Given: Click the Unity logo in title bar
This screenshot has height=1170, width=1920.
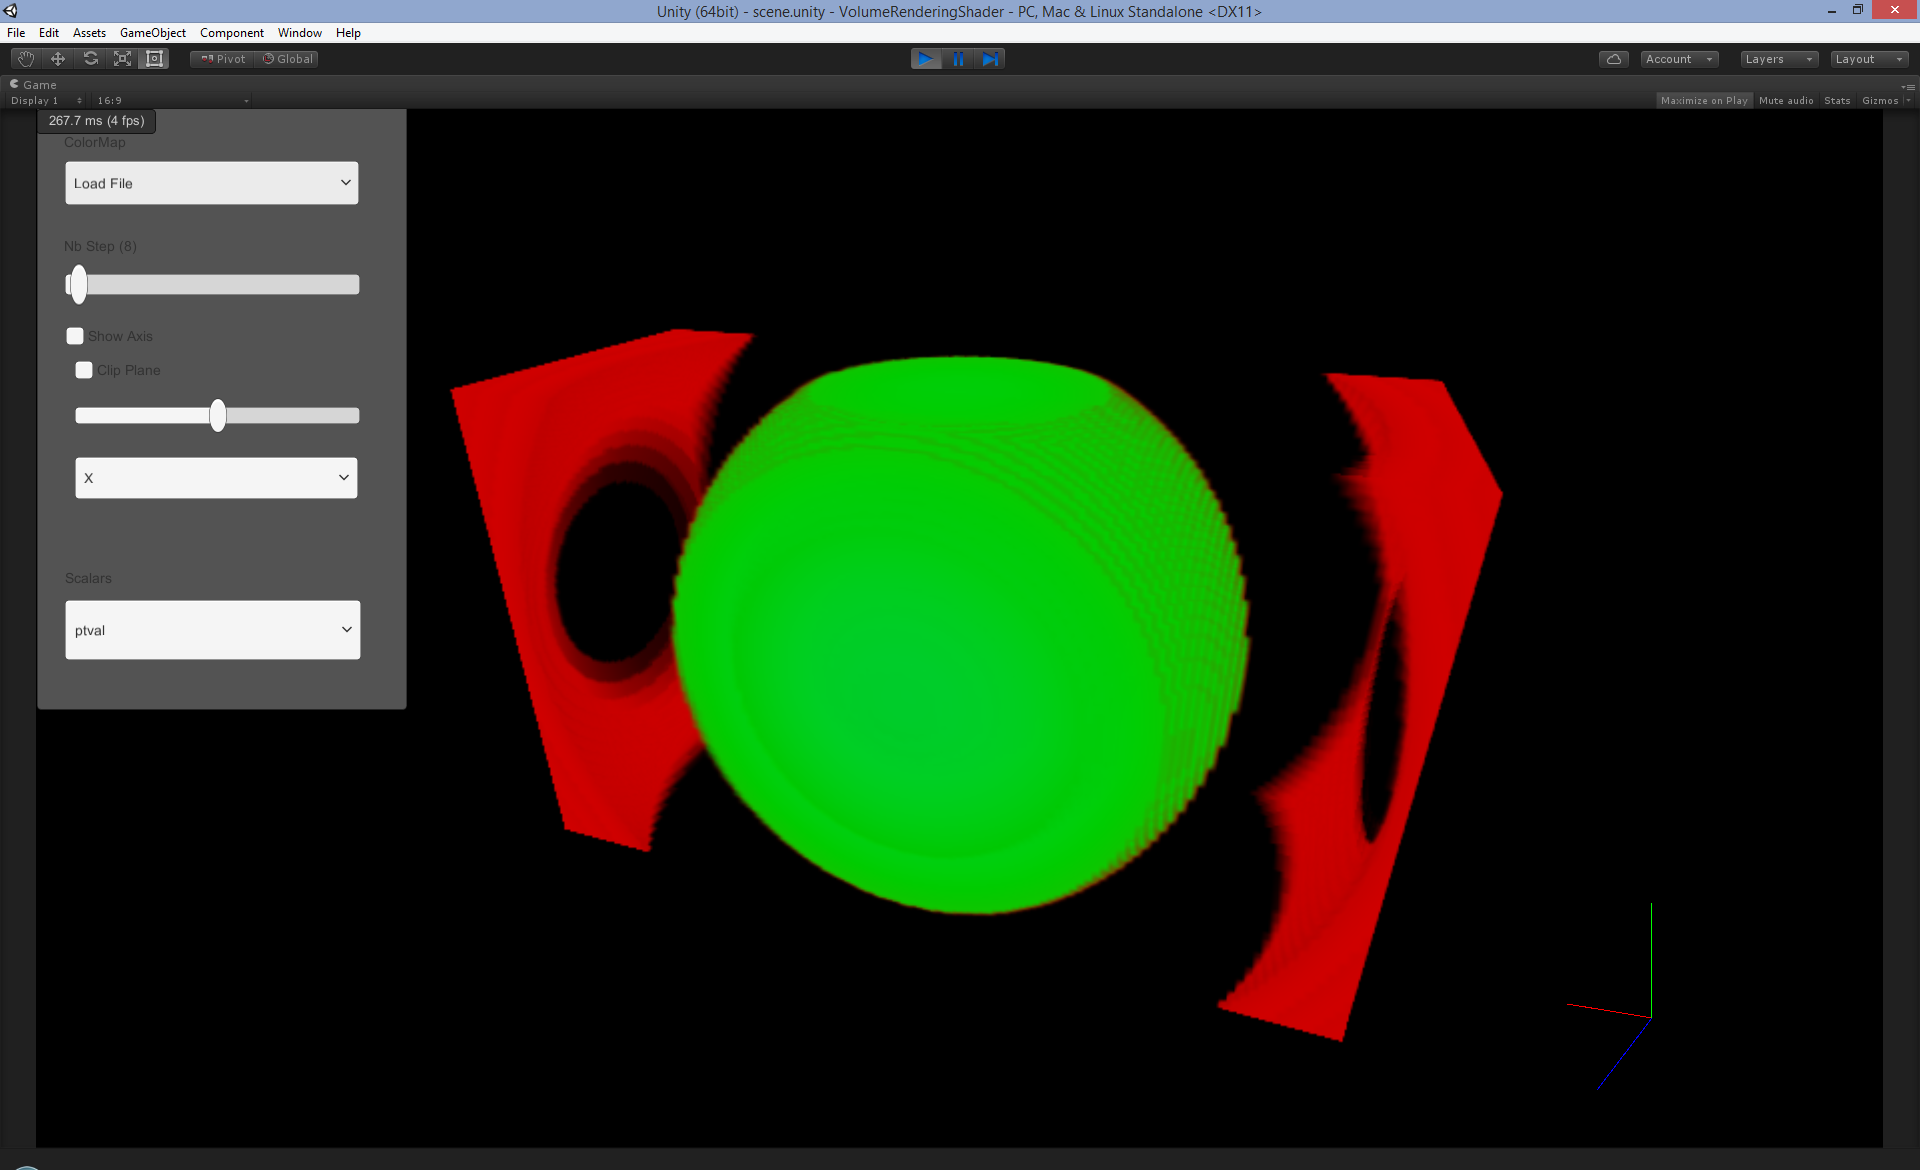Looking at the screenshot, I should (x=11, y=11).
